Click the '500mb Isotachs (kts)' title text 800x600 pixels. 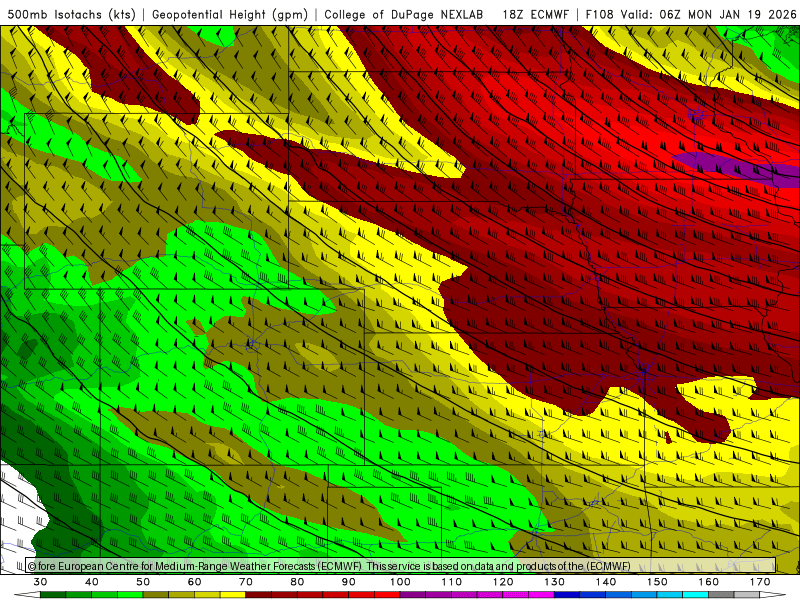(71, 14)
